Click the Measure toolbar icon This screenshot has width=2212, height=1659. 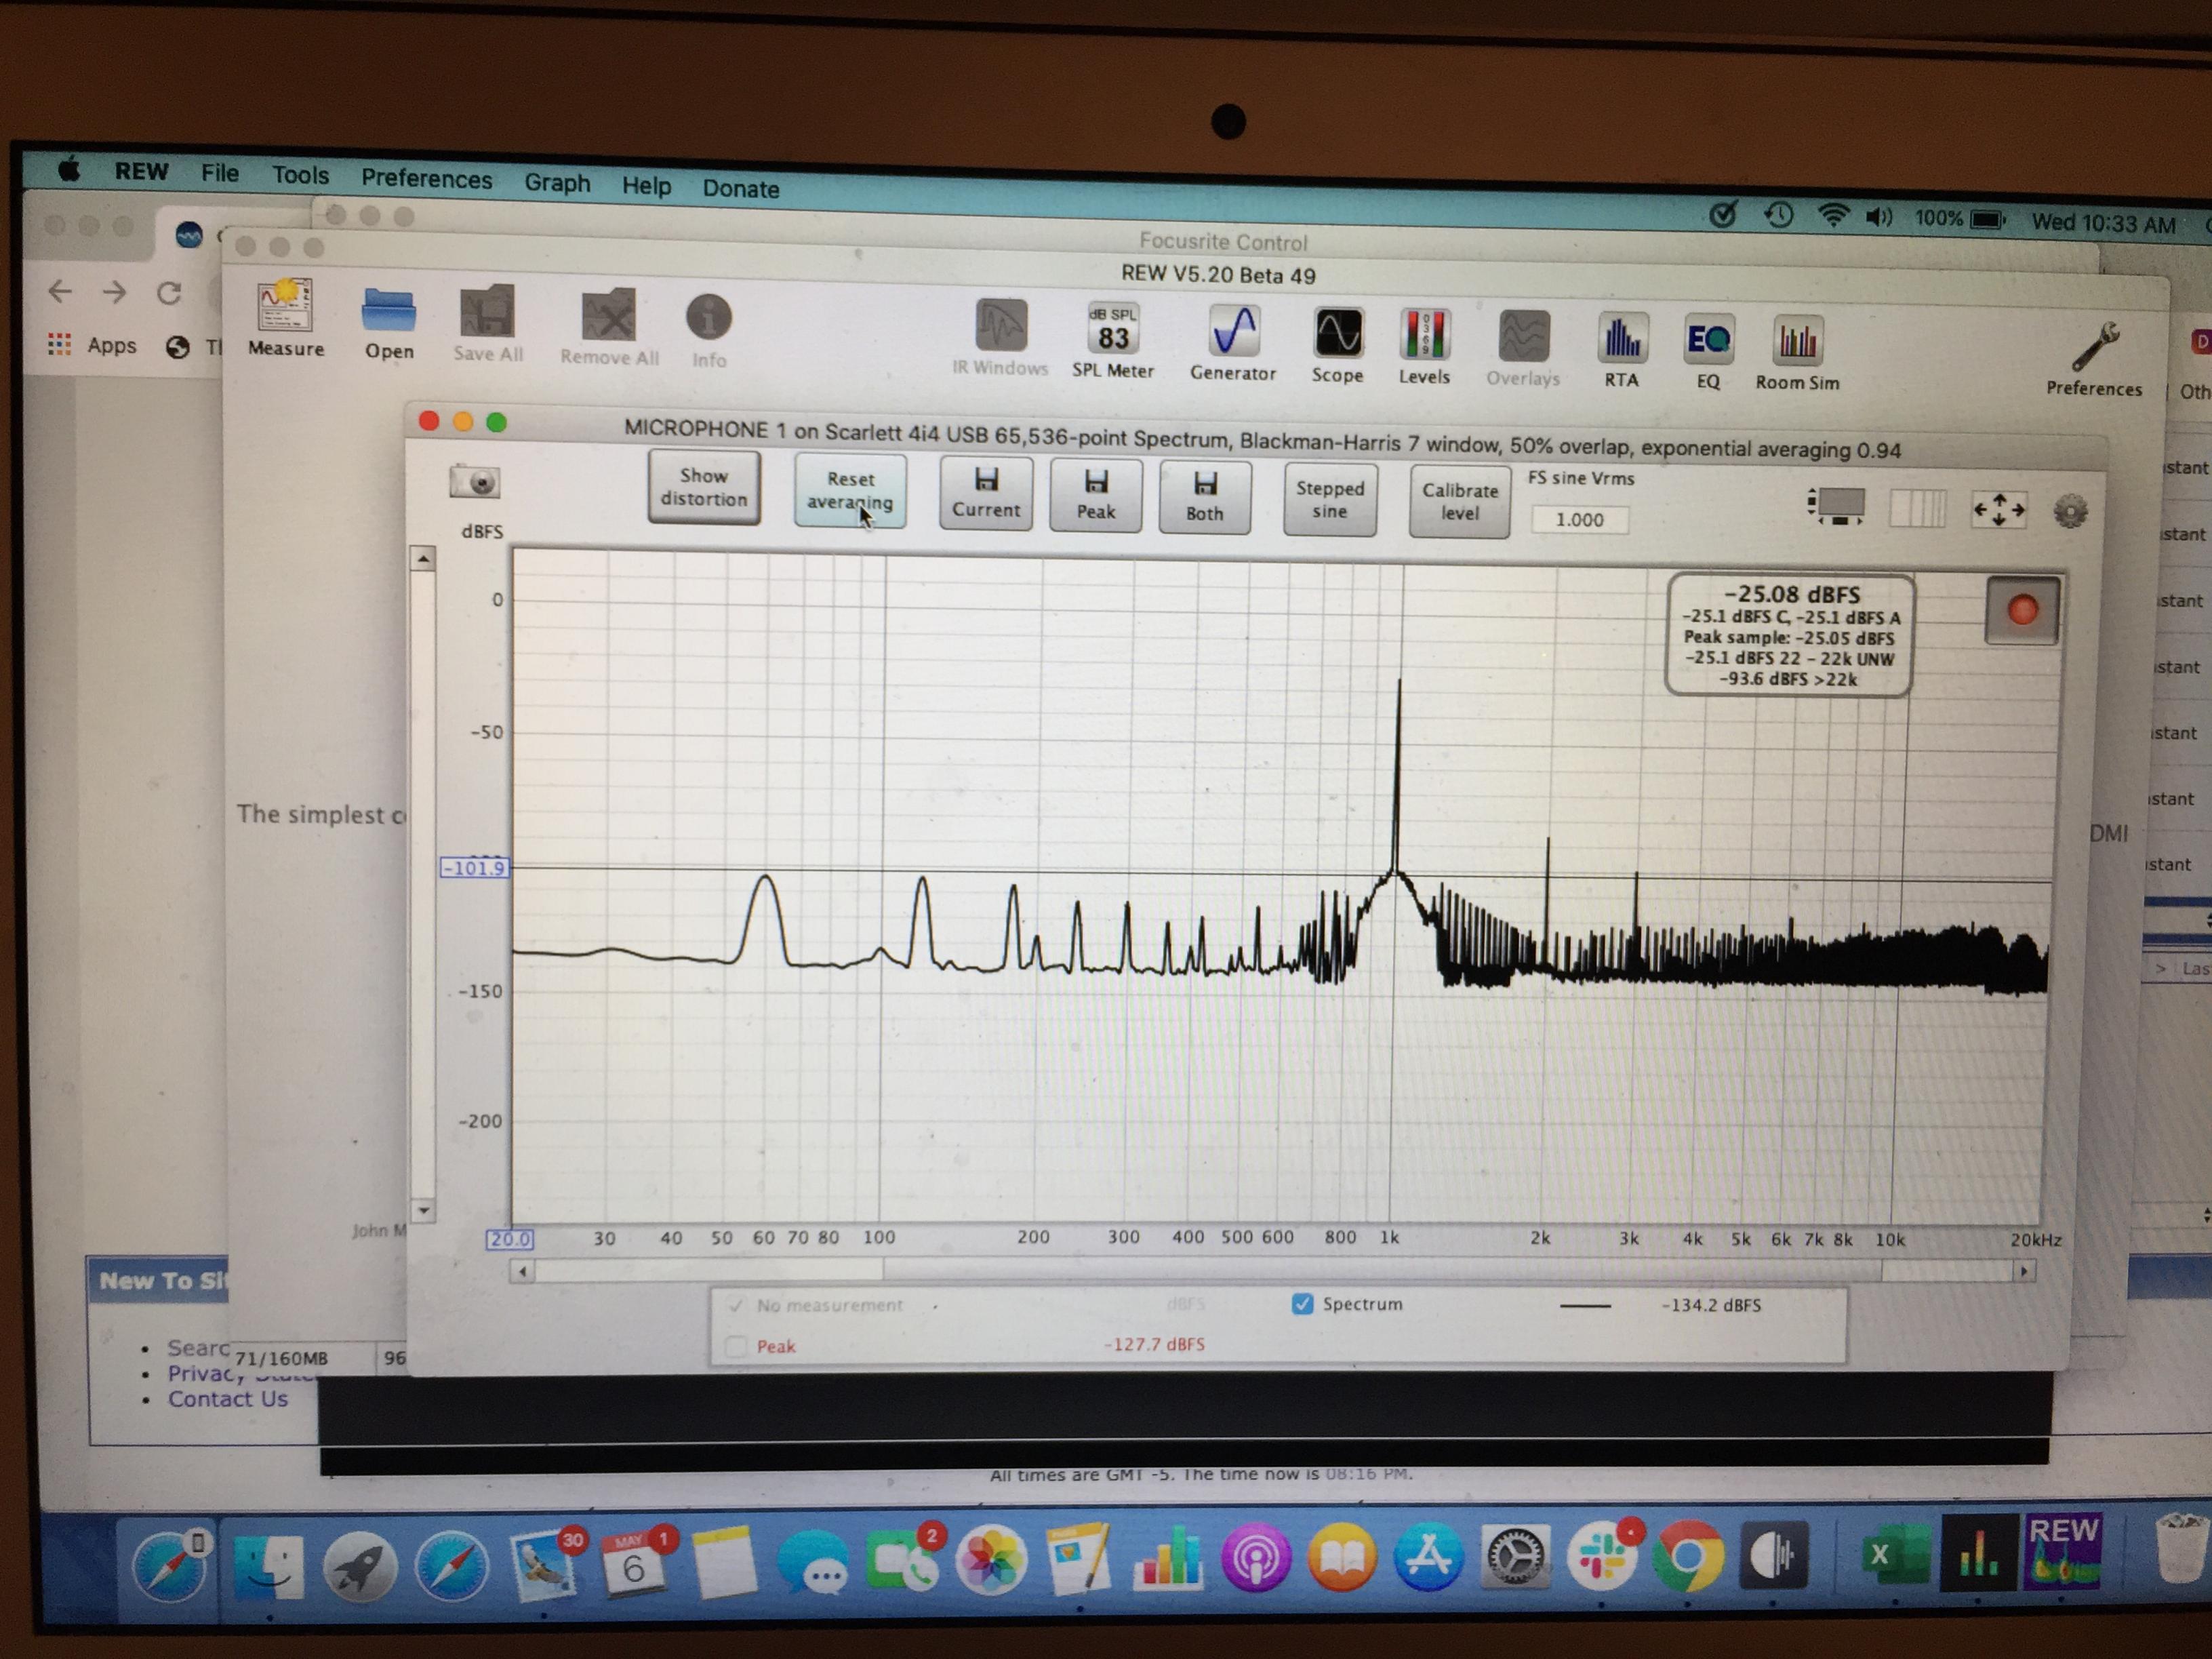[286, 319]
